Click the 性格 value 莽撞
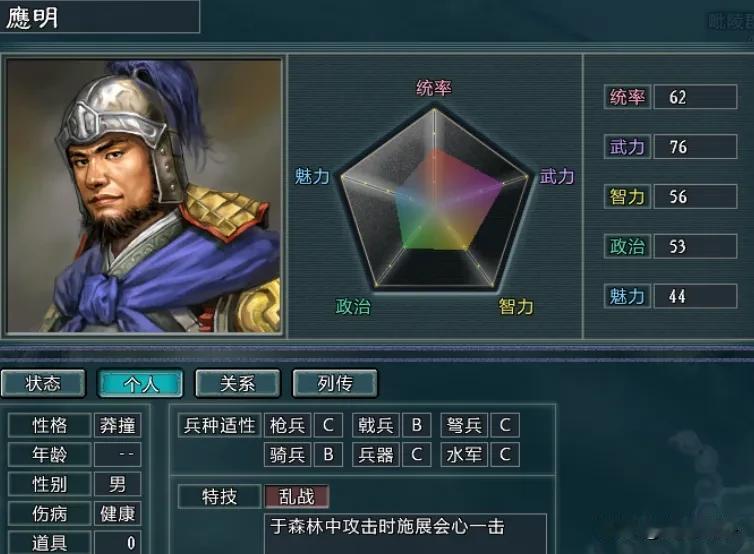754x554 pixels. [x=117, y=425]
